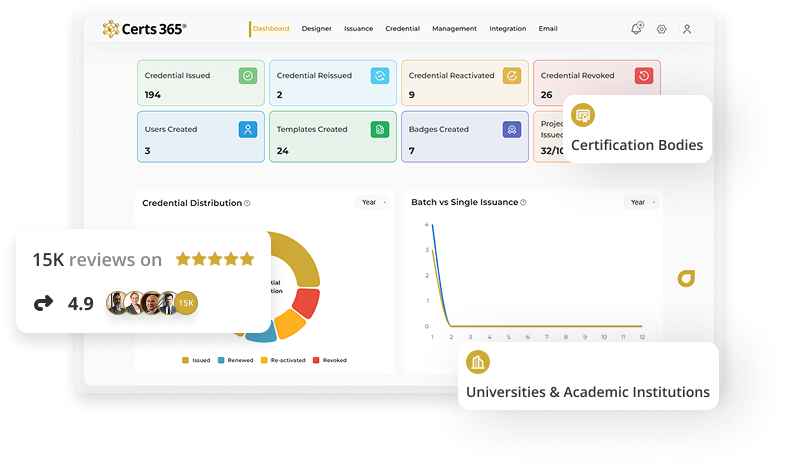Click the orange segment of the donut chart

[290, 324]
